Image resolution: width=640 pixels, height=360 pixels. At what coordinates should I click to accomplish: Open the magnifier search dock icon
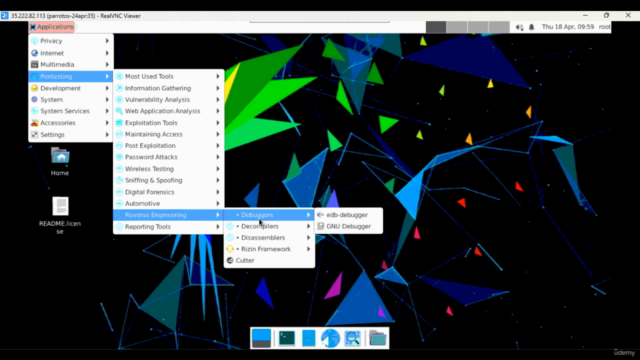click(352, 338)
